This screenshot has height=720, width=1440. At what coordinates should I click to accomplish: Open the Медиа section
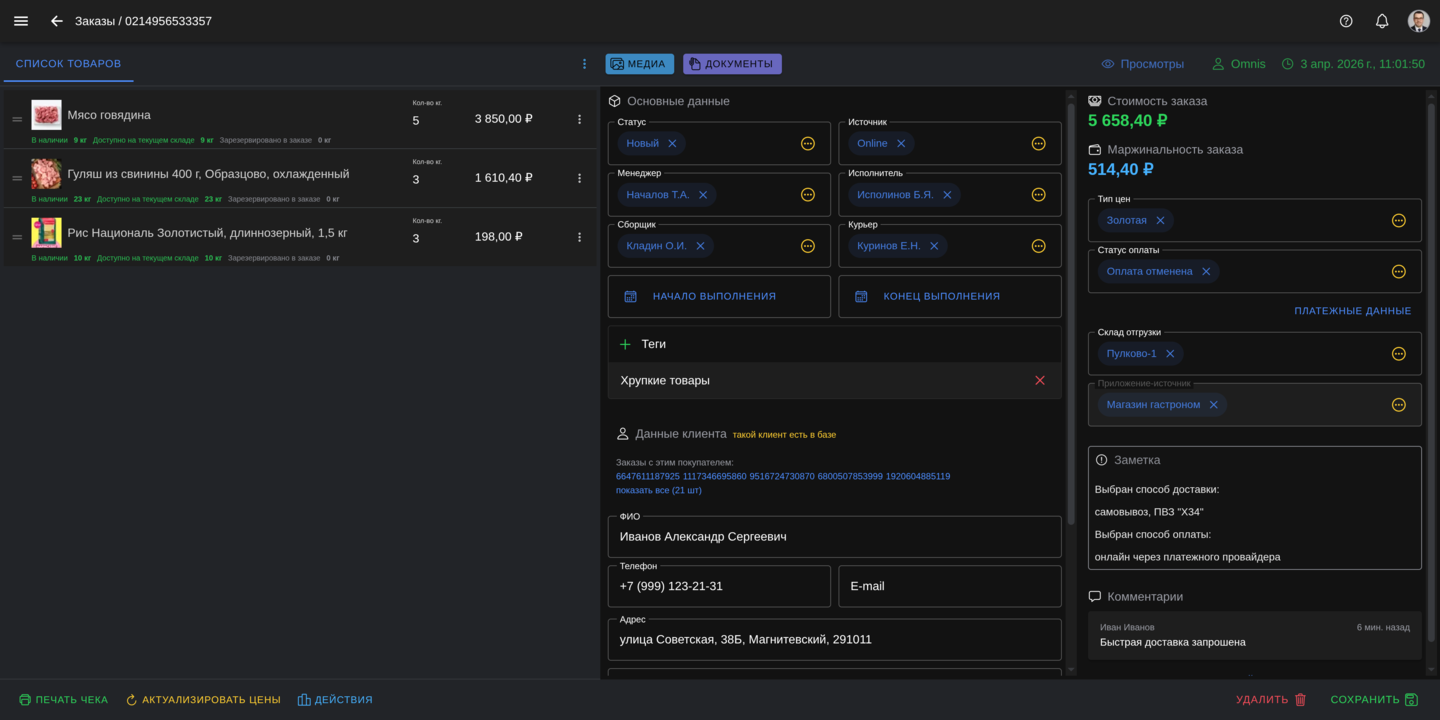click(x=639, y=64)
